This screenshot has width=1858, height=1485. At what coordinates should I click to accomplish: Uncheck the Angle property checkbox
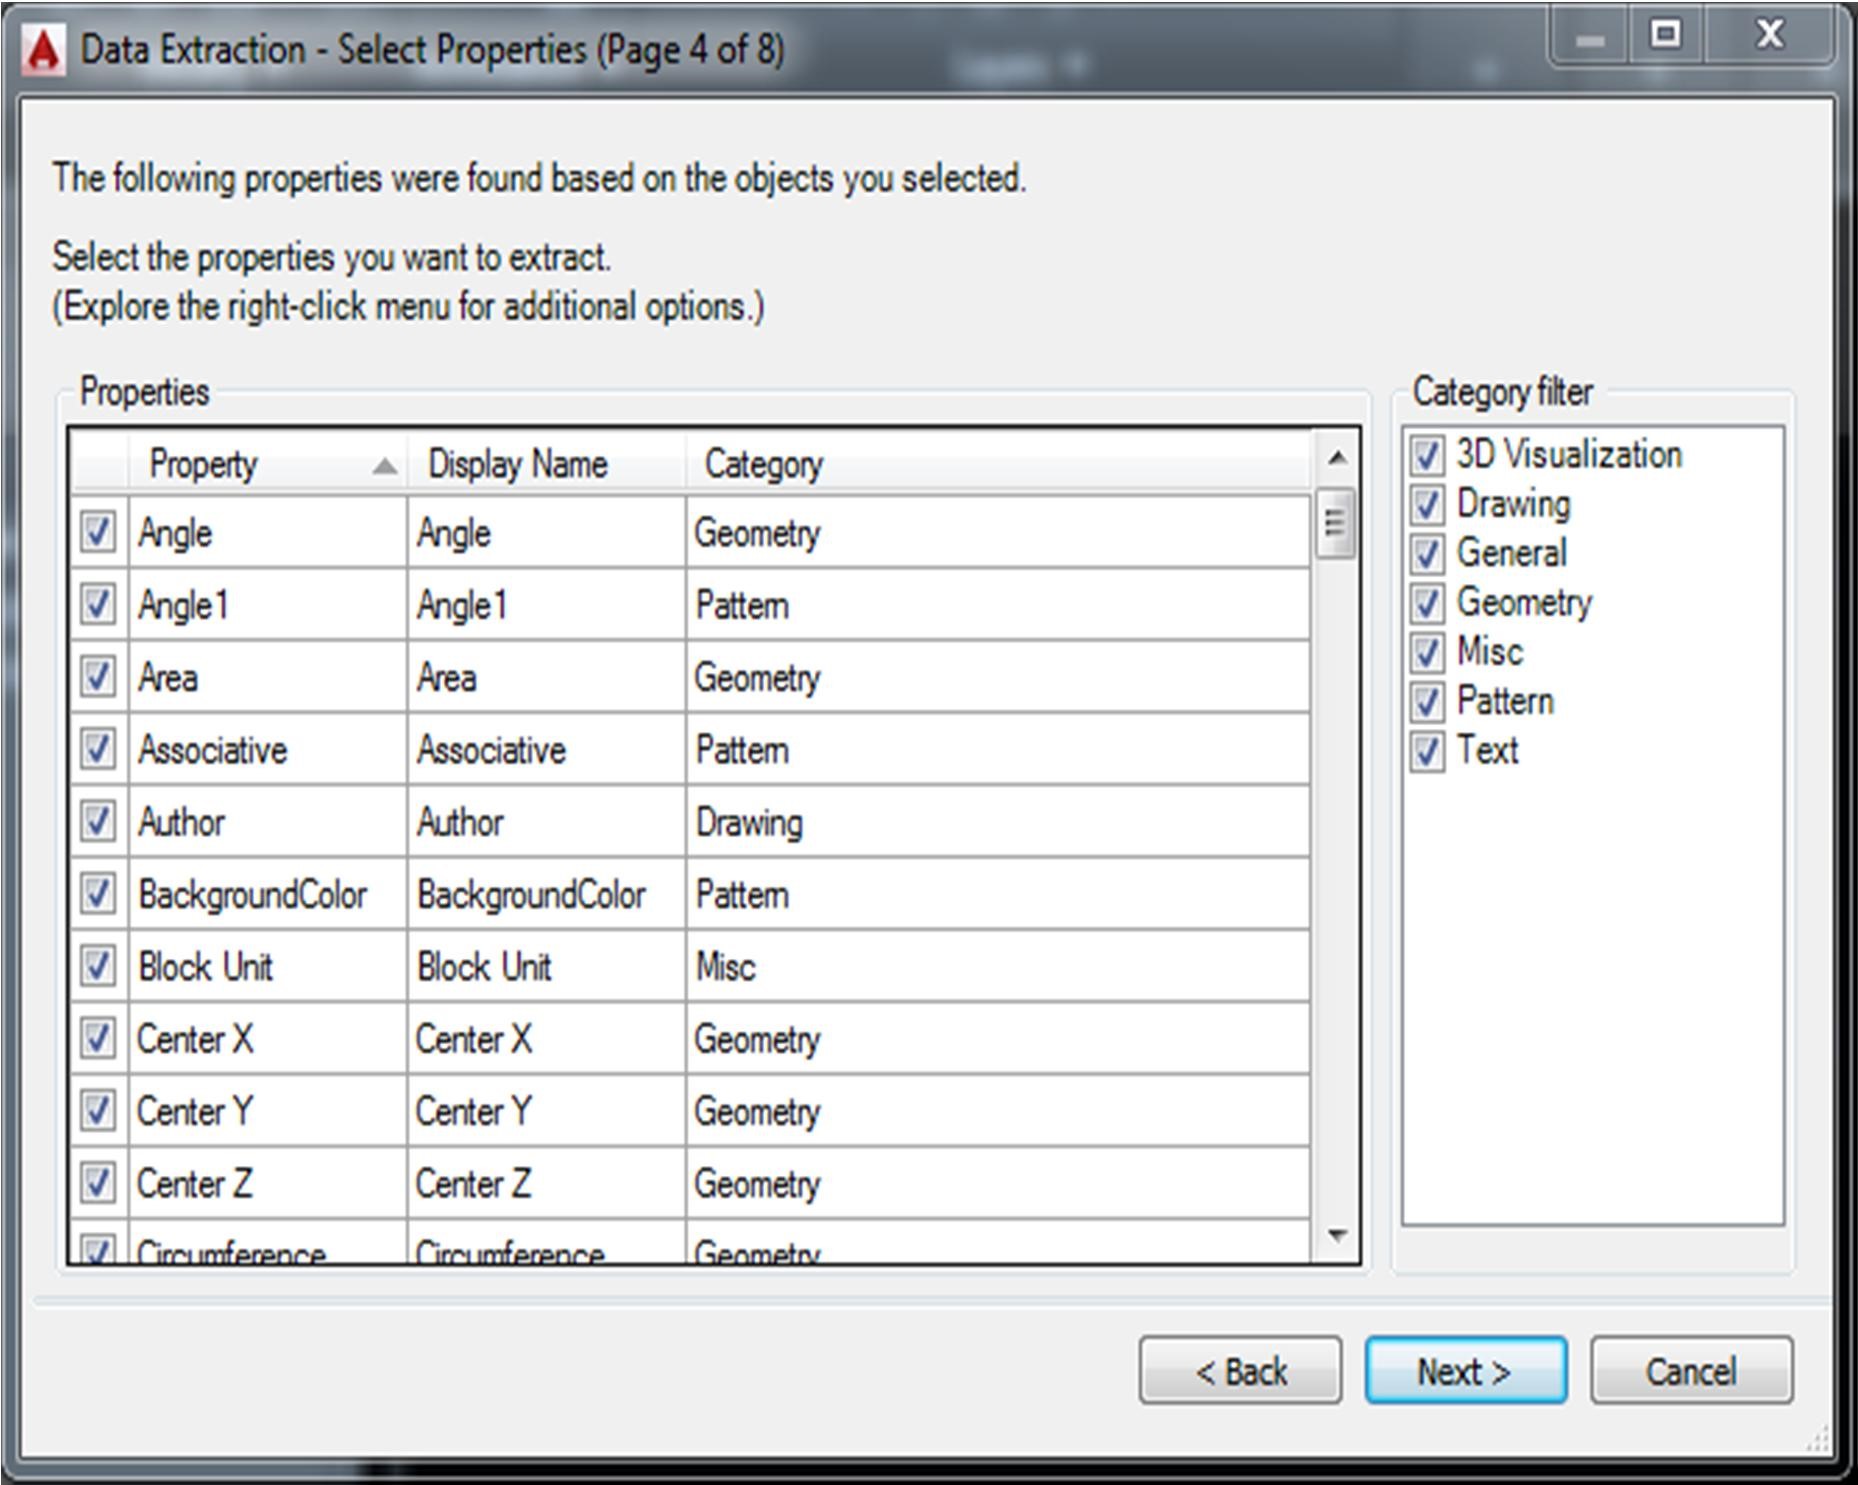(98, 532)
